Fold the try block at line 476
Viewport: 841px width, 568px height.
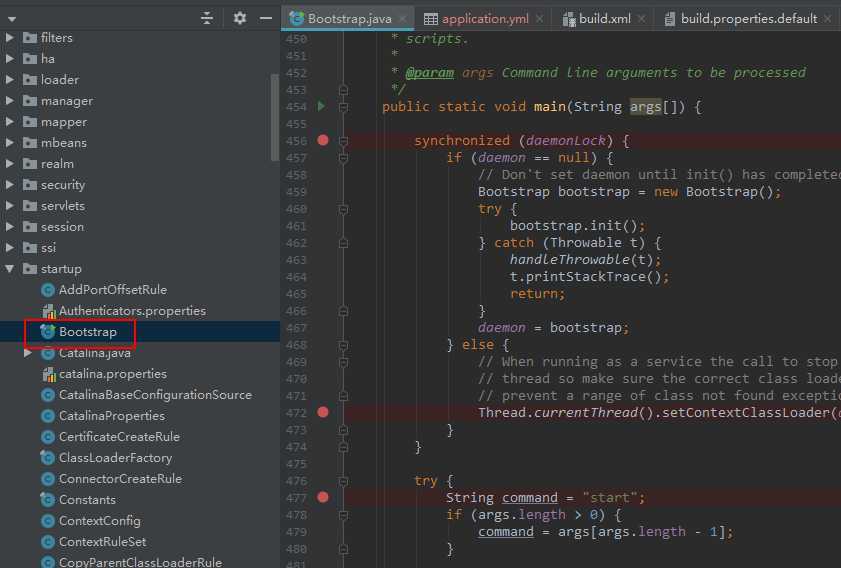coord(343,481)
